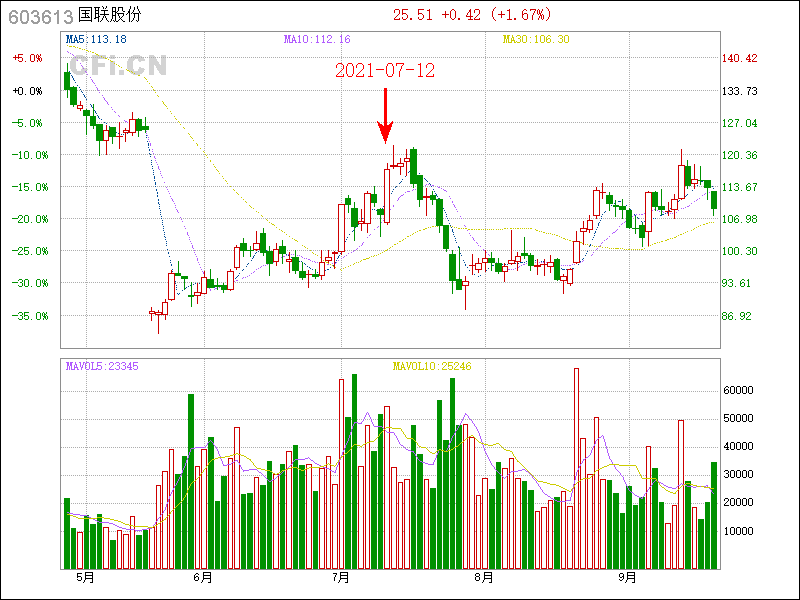This screenshot has width=800, height=600.
Task: Click the 86.92 price axis label
Action: point(741,316)
